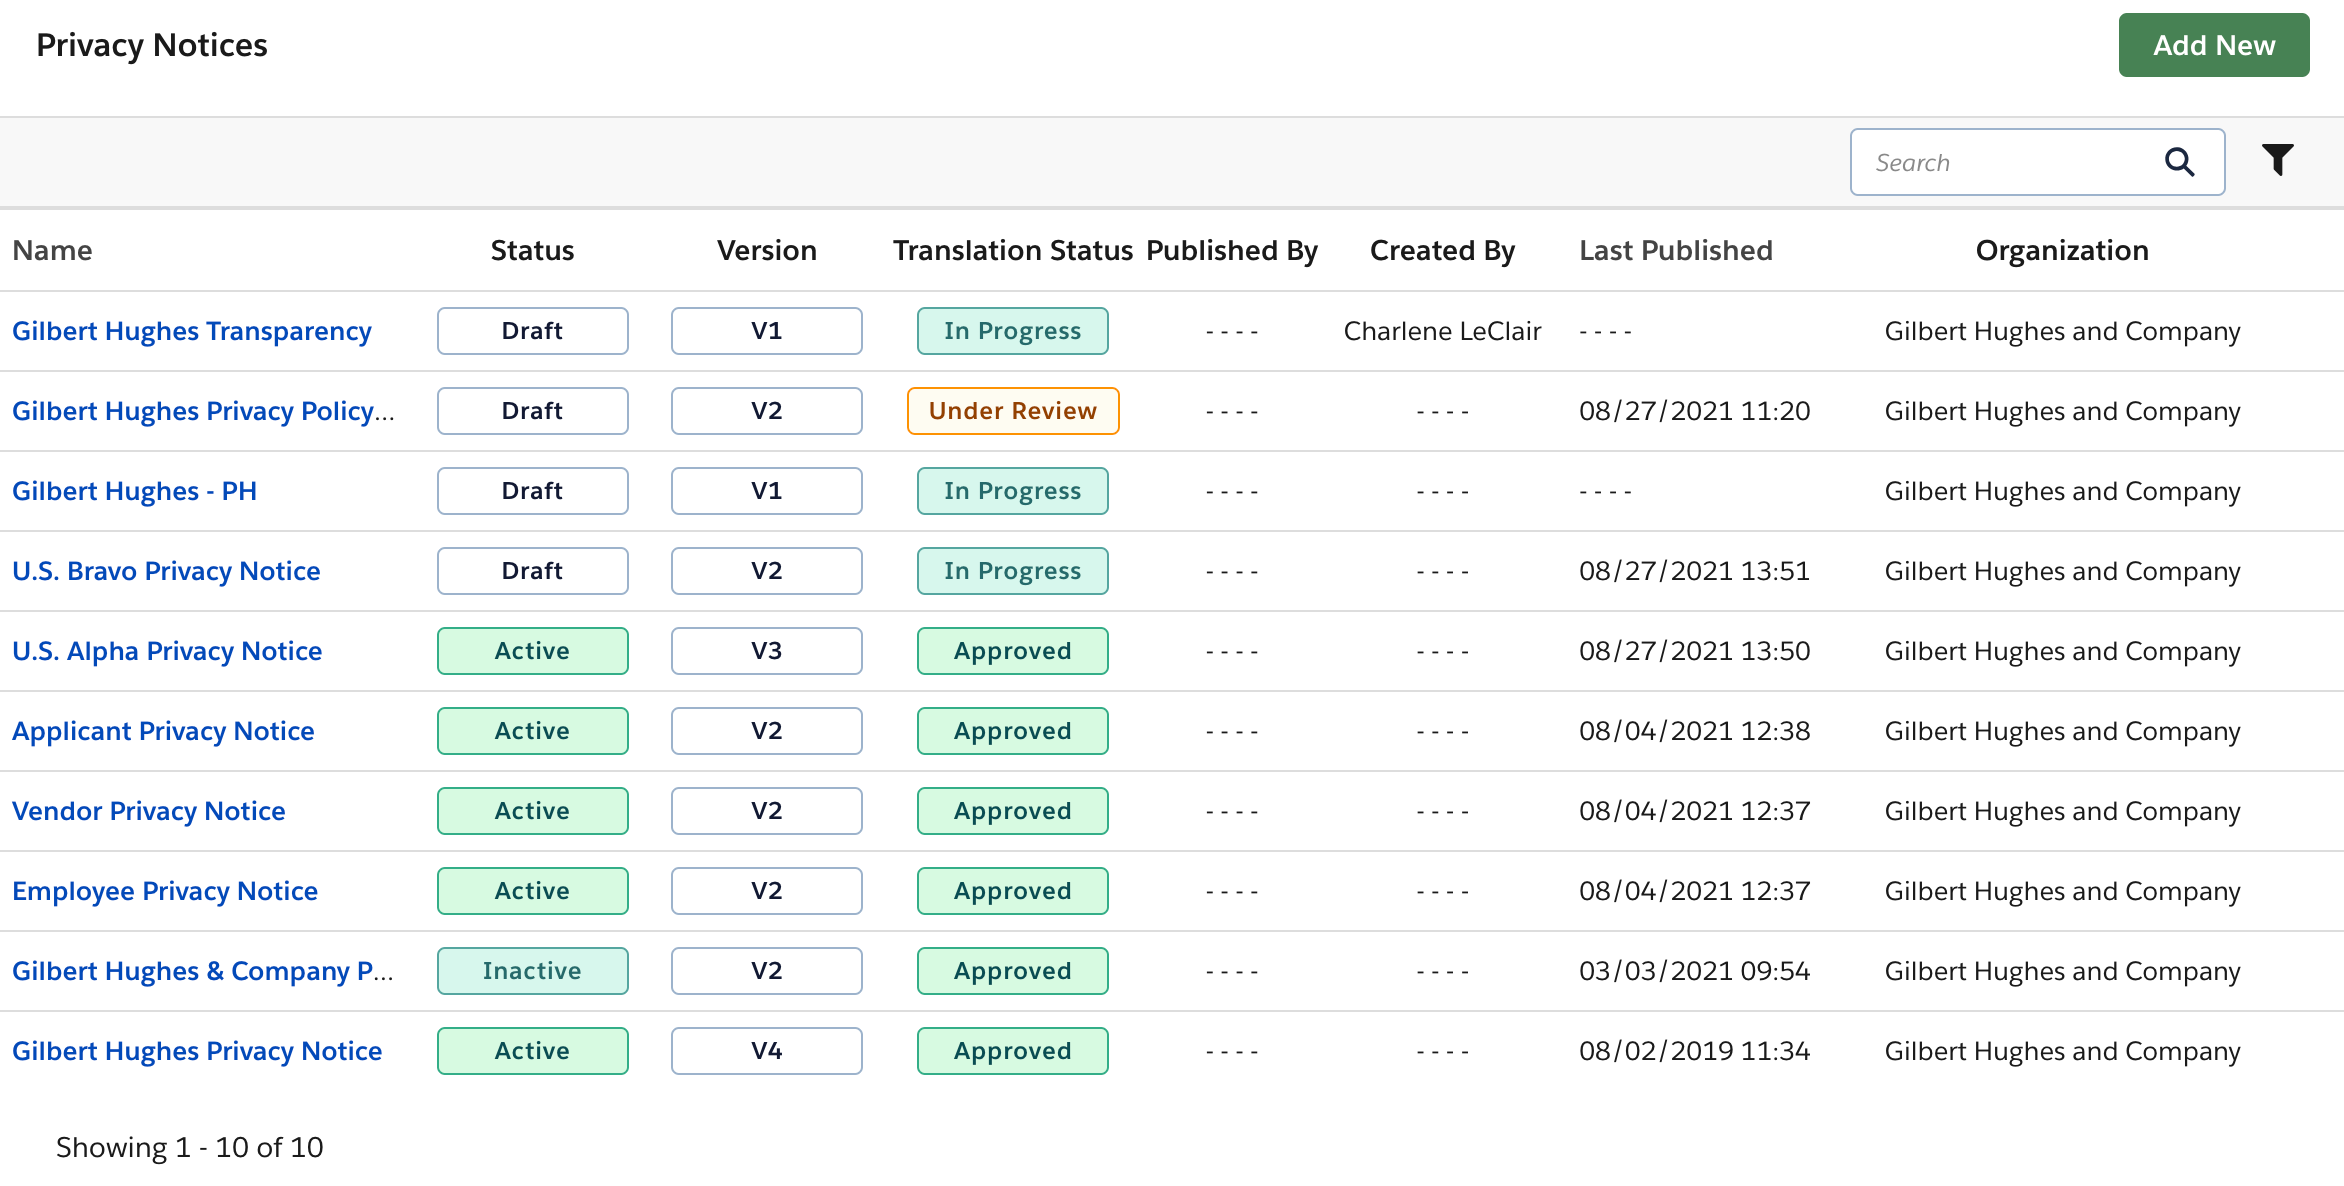Viewport: 2344px width, 1186px height.
Task: Click the Under Review badge
Action: click(1012, 410)
